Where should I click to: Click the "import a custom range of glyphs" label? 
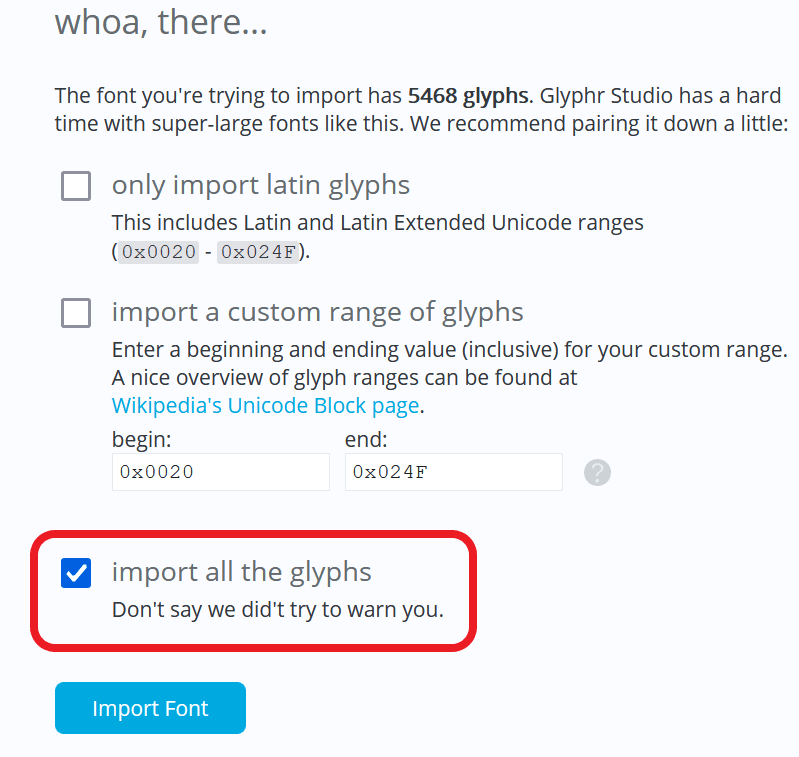(317, 312)
